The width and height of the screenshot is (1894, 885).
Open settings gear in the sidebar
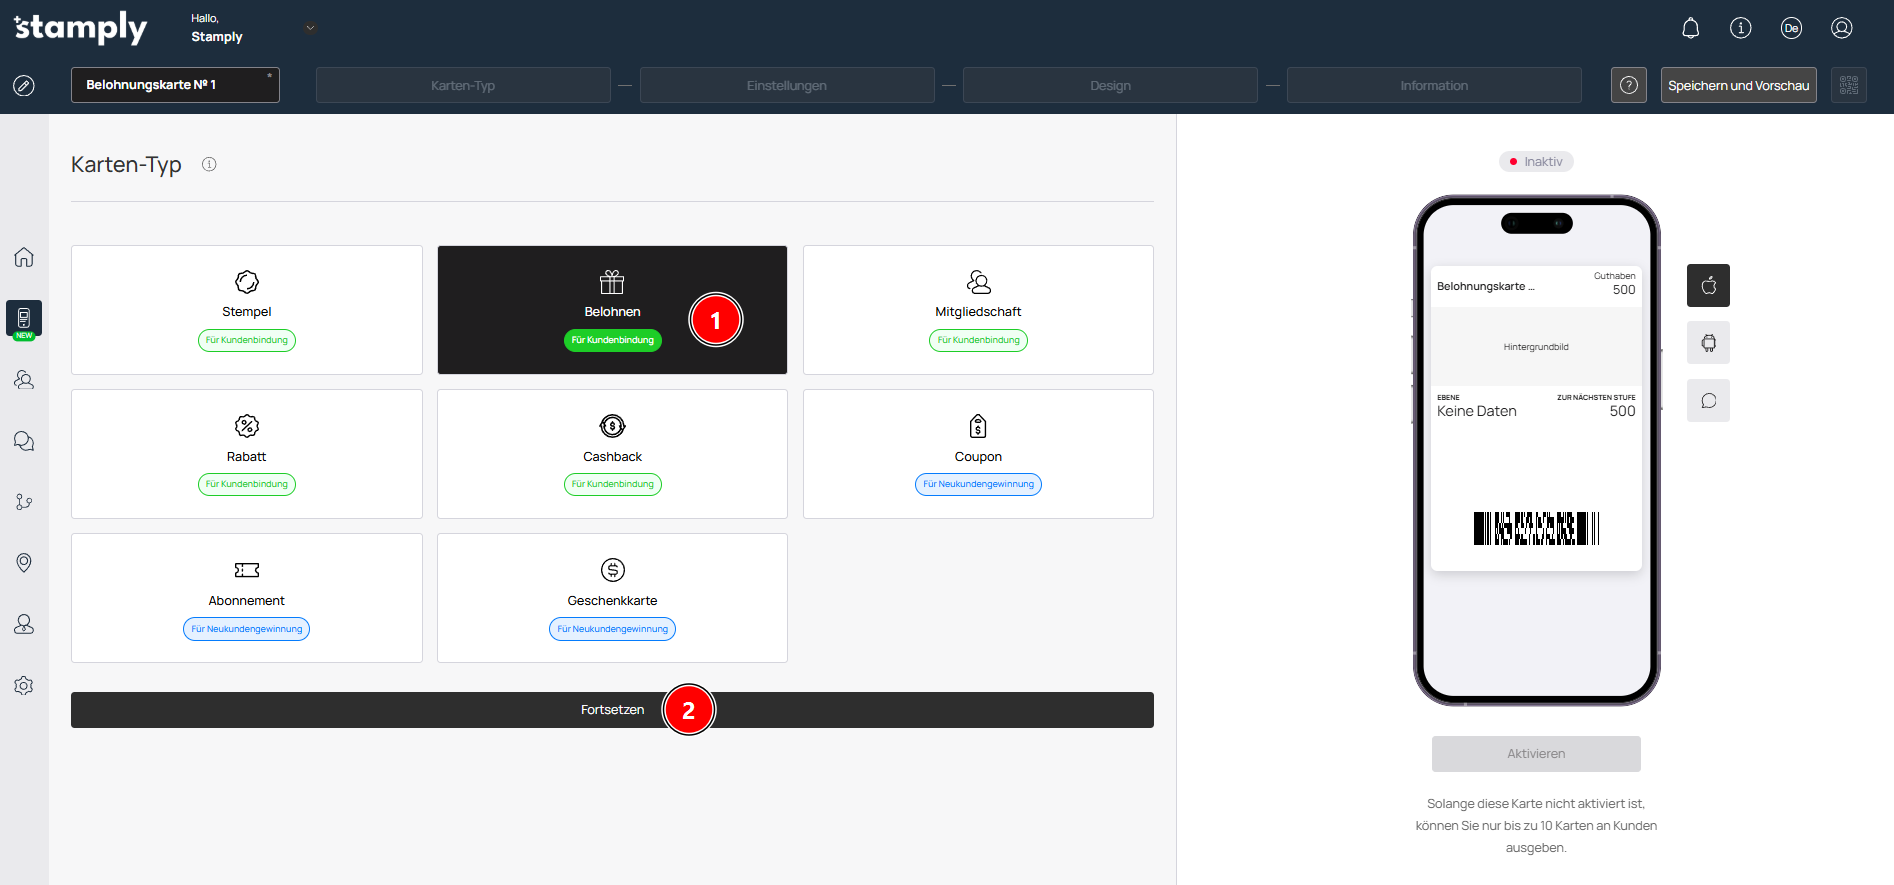[x=24, y=686]
